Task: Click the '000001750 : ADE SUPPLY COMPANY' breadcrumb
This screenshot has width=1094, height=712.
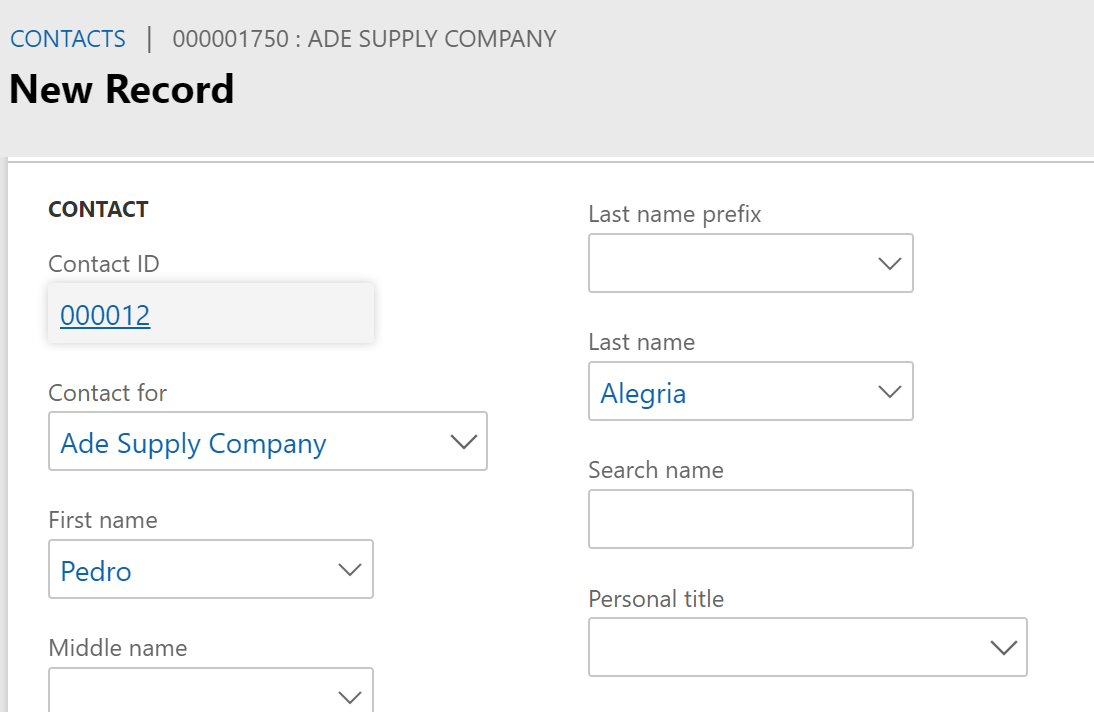Action: pos(364,39)
